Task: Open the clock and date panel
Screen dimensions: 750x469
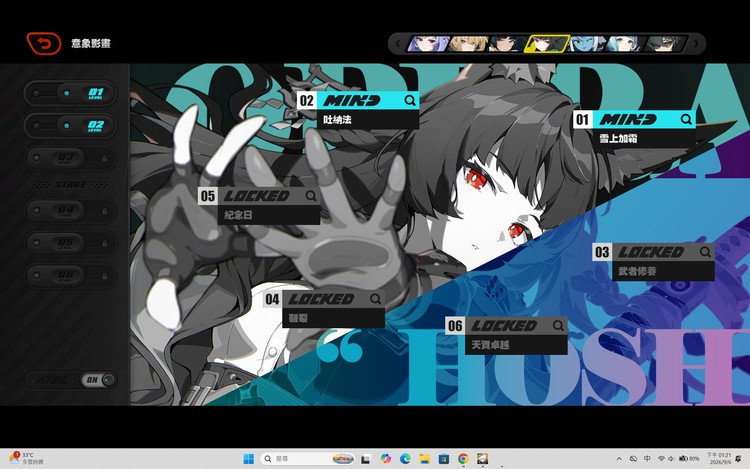Action: (719, 458)
